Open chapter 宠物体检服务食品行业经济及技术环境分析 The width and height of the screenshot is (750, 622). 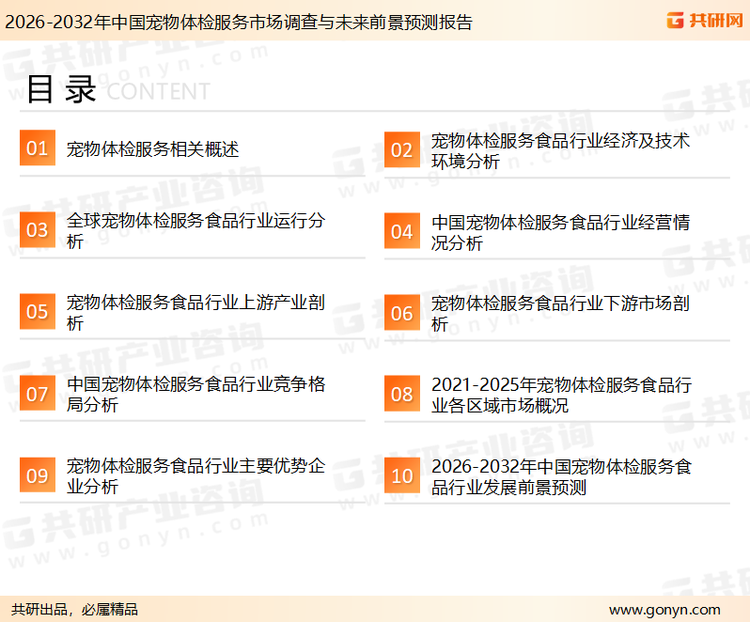click(561, 151)
